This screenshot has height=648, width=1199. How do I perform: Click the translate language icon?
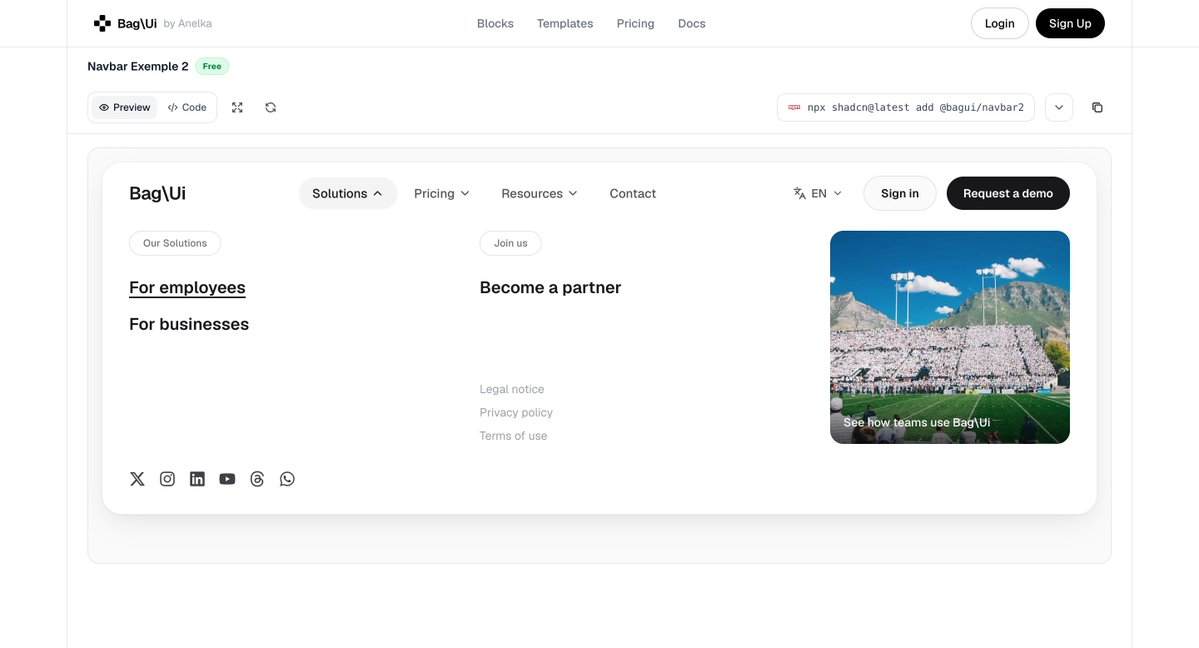coord(799,194)
